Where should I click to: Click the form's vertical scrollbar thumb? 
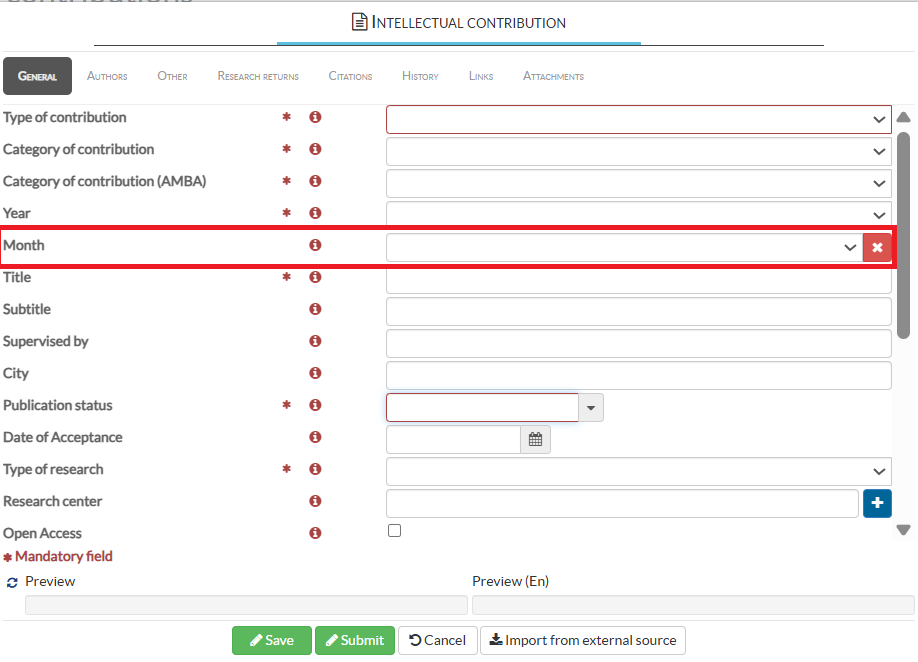coord(903,235)
